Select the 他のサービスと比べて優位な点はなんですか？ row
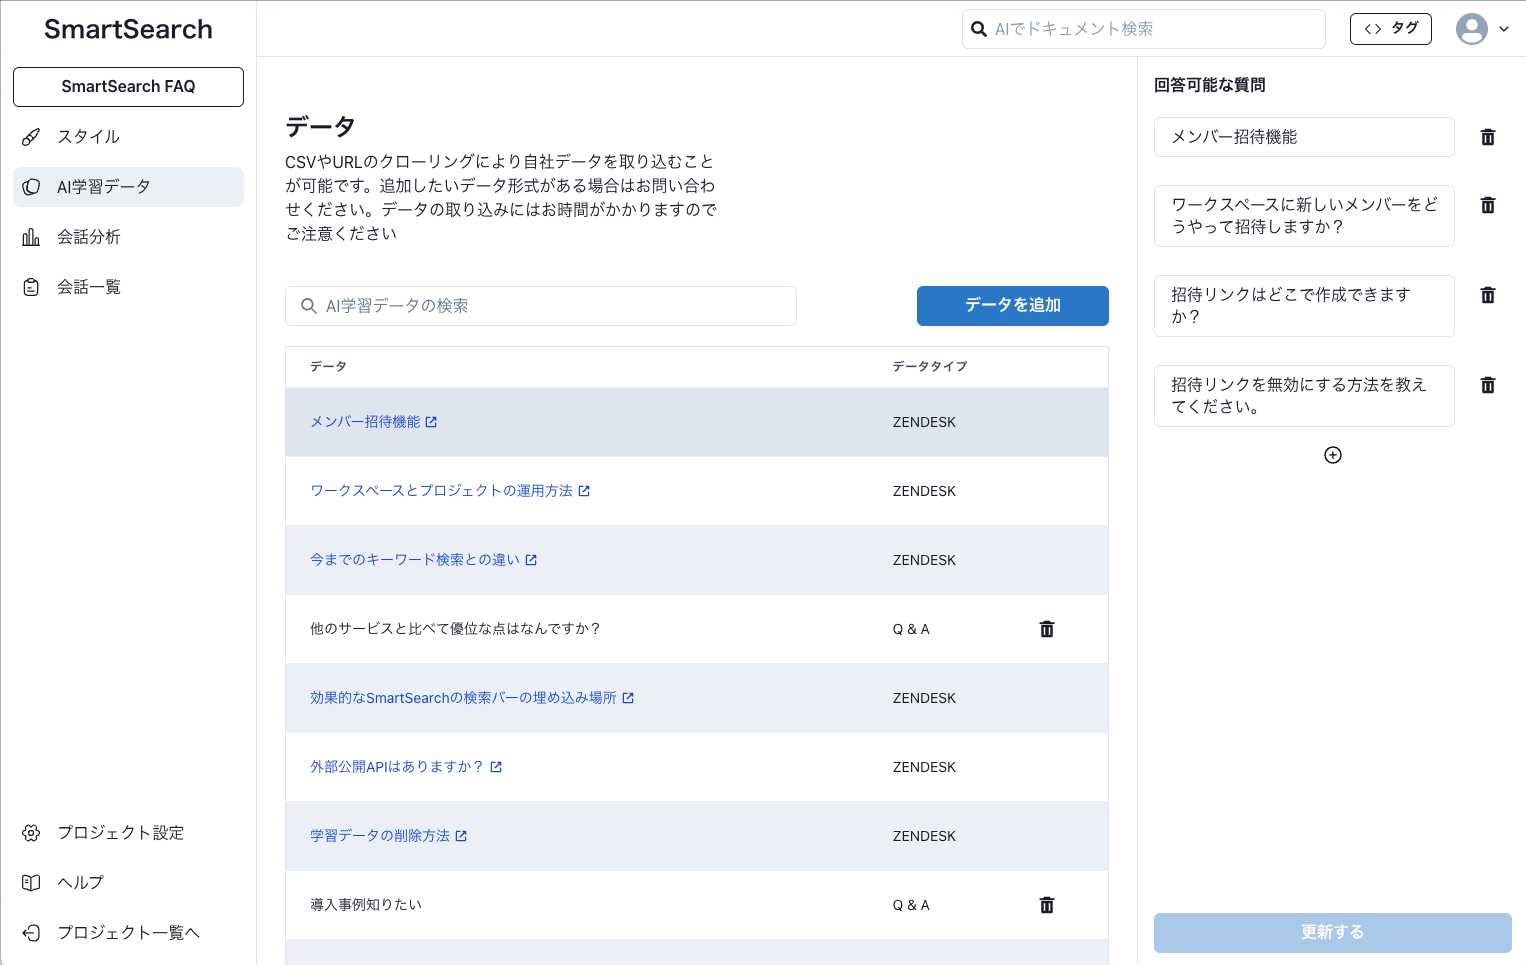The height and width of the screenshot is (965, 1526). (x=697, y=629)
